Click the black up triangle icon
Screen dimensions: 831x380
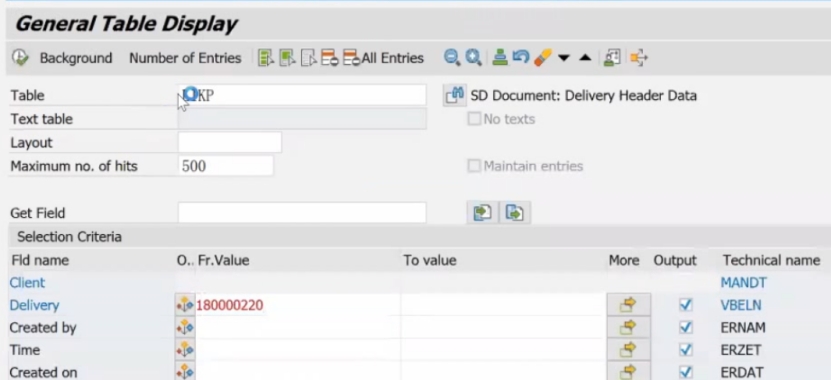click(x=585, y=57)
